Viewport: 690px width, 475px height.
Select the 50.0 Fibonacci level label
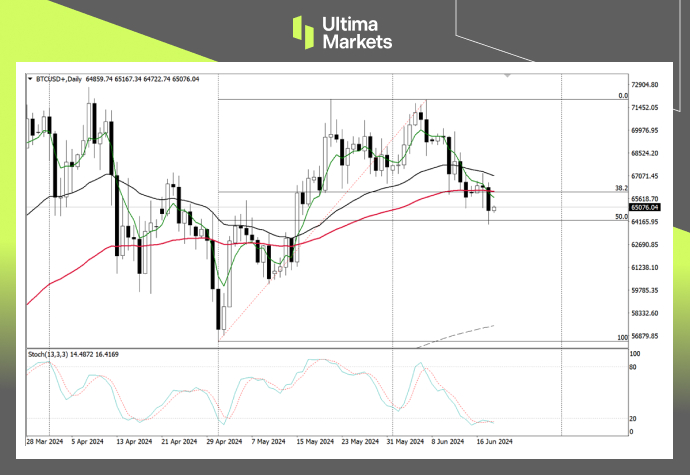(x=620, y=216)
